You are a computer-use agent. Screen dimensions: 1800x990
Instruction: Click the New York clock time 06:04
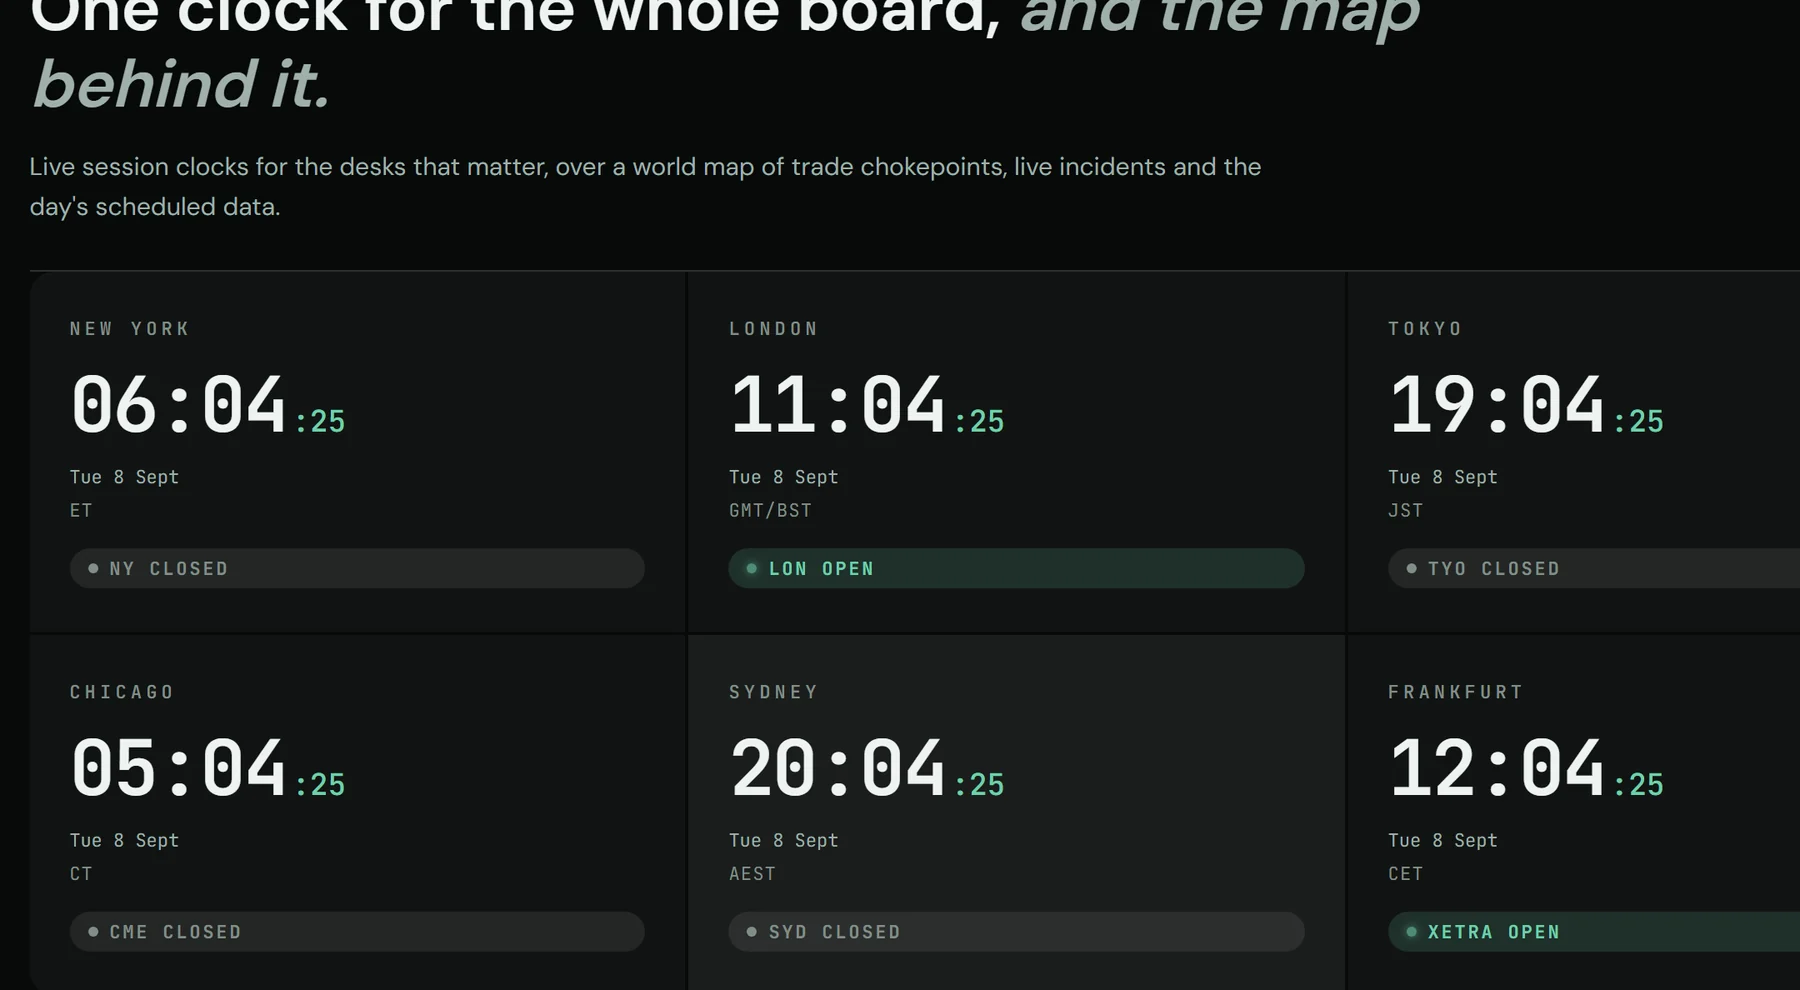coord(178,405)
